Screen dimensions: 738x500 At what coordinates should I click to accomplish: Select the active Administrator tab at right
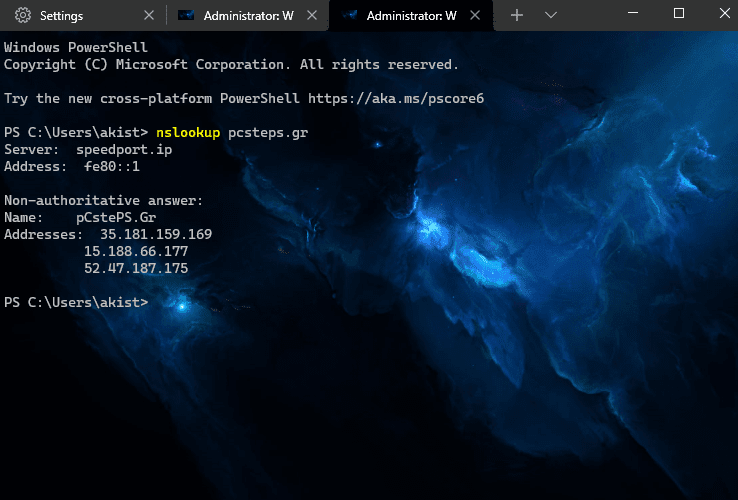pos(411,16)
